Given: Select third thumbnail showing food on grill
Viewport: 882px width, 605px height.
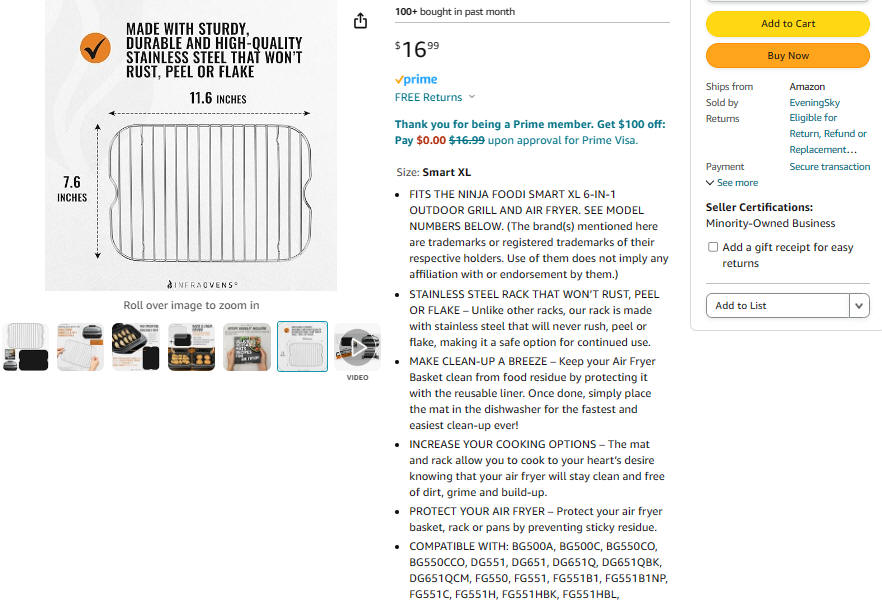Looking at the screenshot, I should coord(136,347).
